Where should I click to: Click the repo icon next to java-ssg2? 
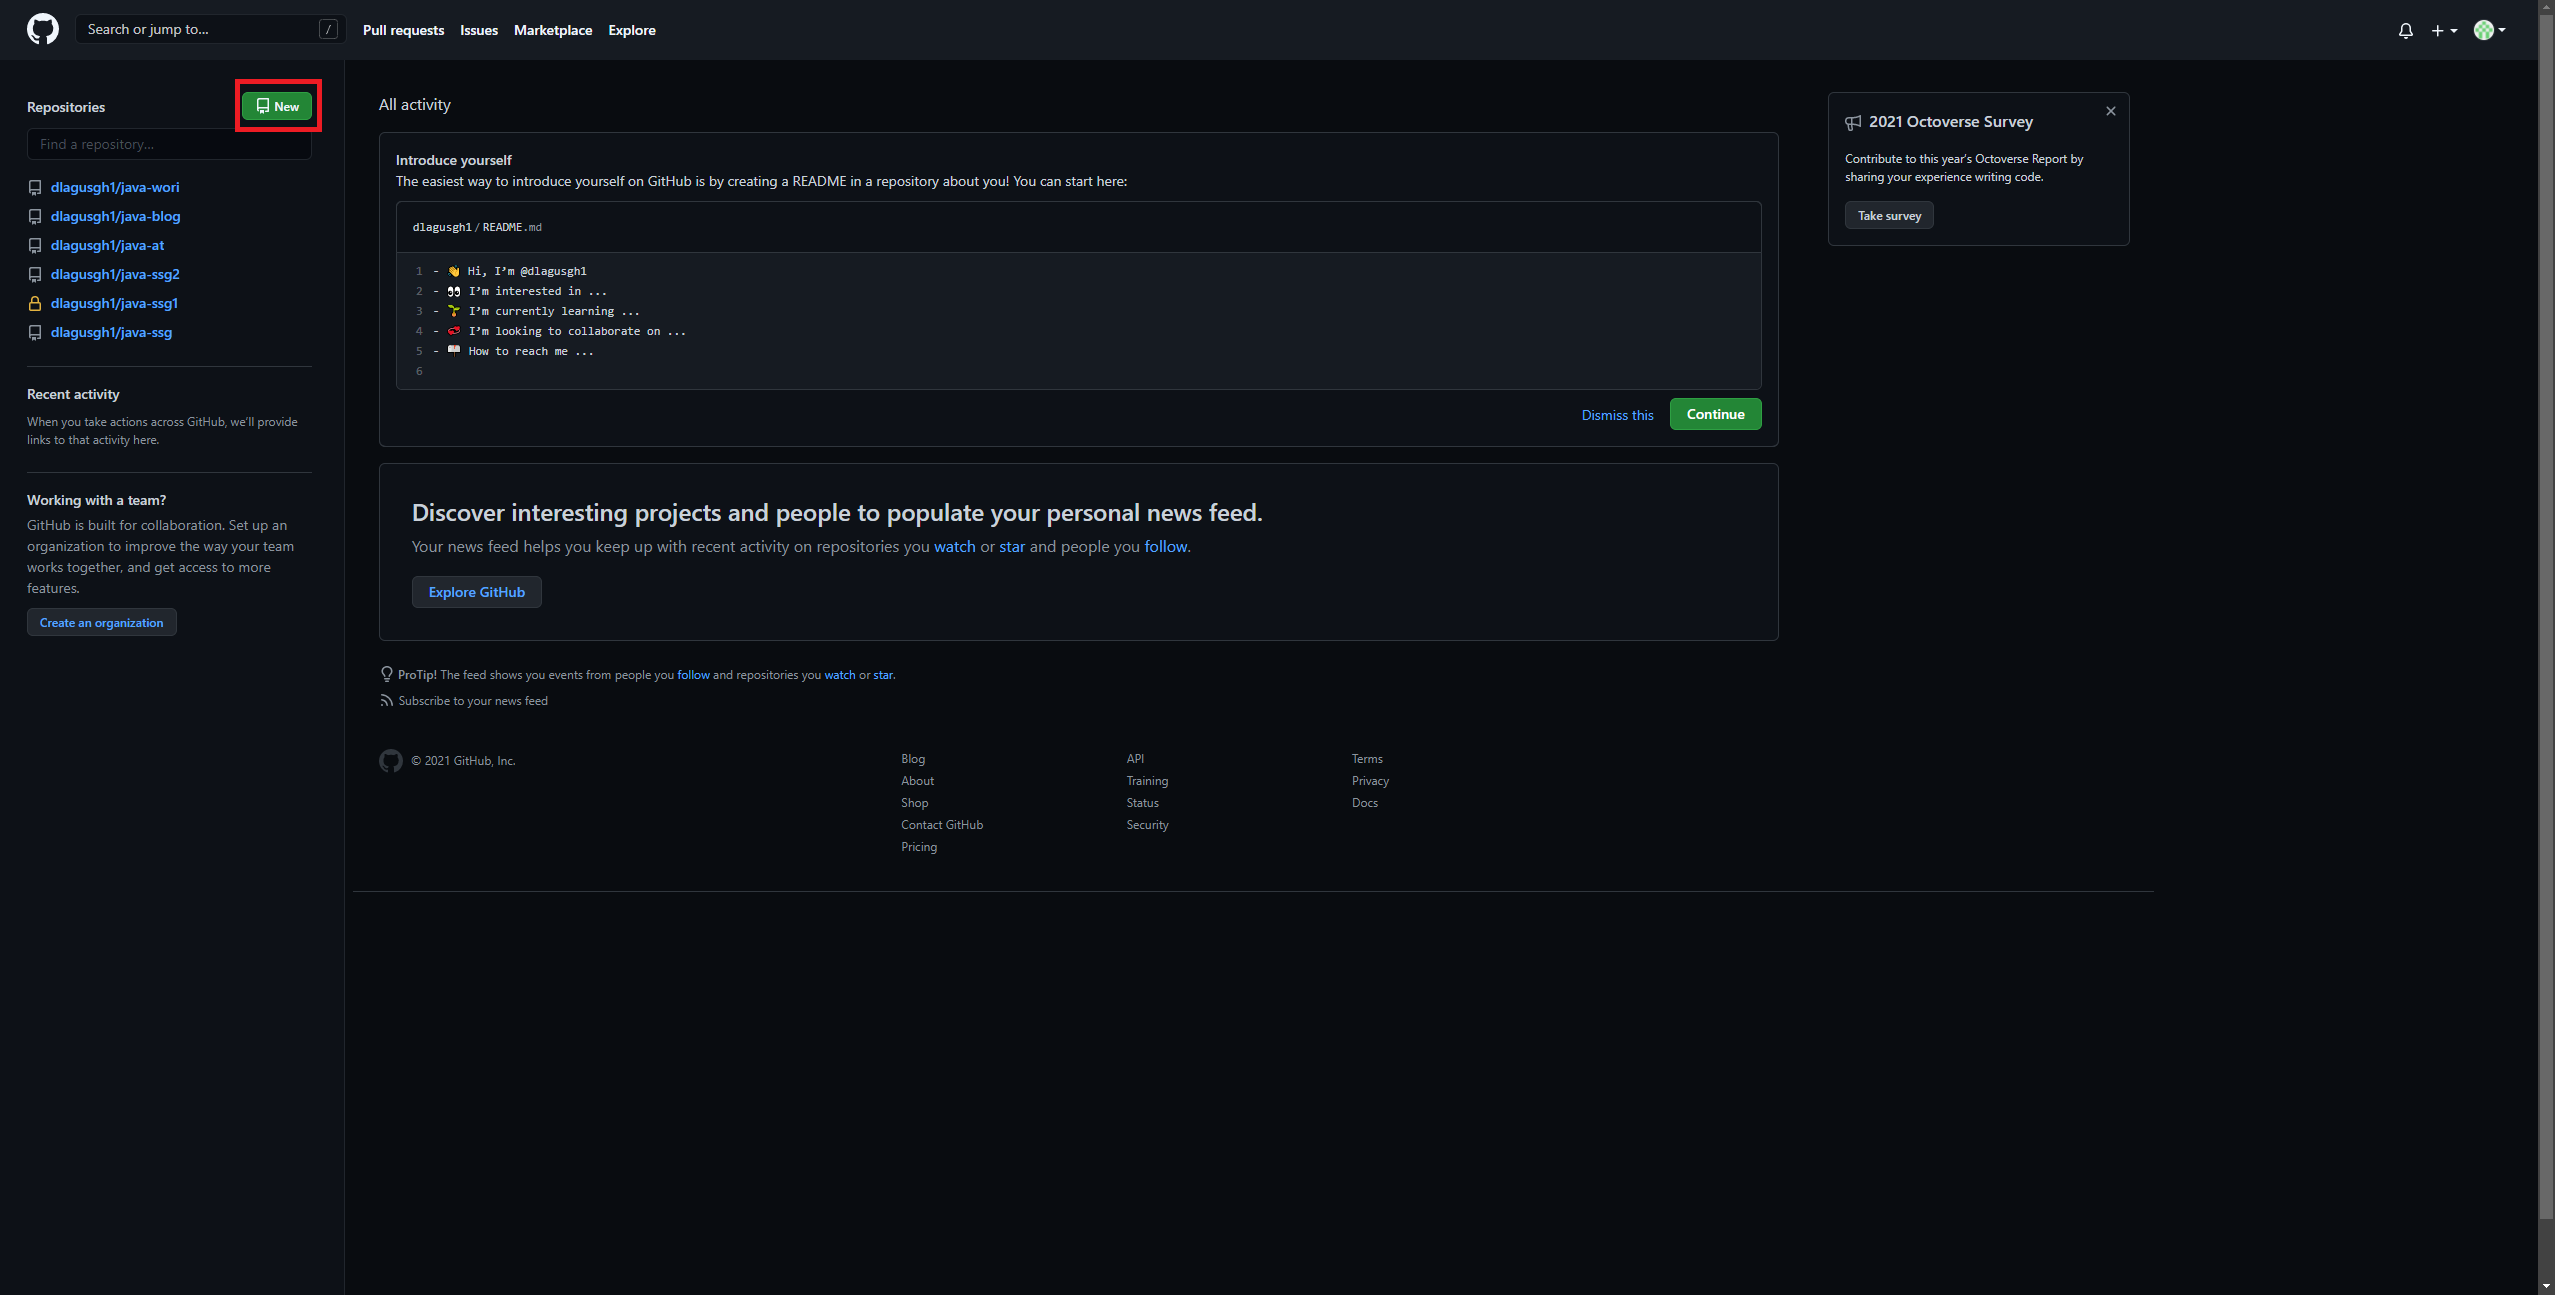click(x=35, y=274)
